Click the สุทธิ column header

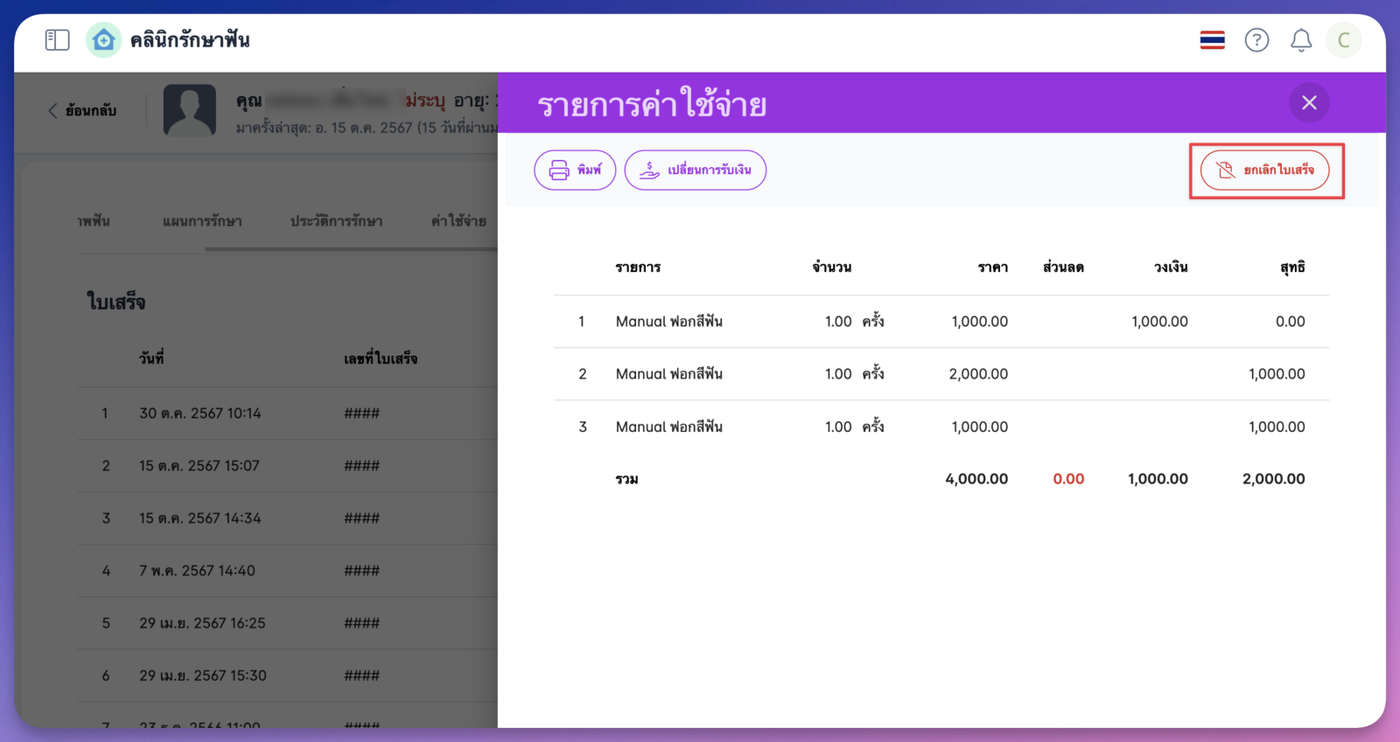coord(1293,267)
